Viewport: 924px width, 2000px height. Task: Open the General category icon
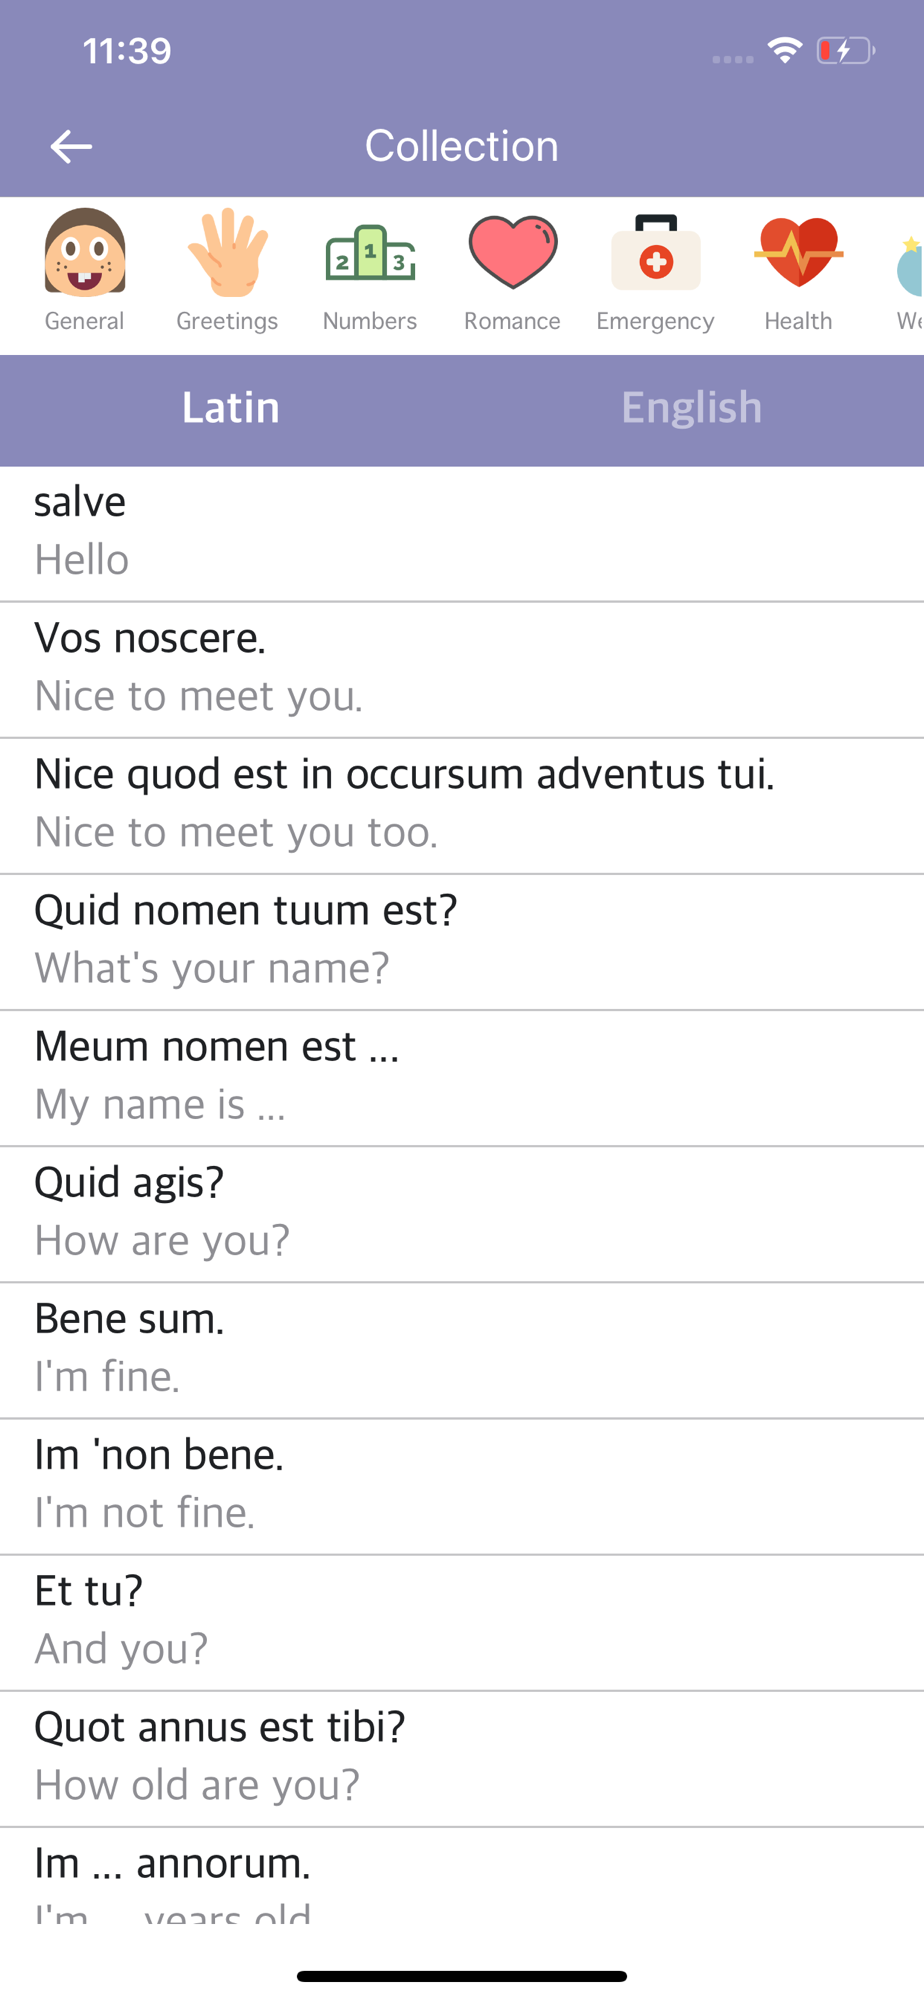pyautogui.click(x=85, y=254)
